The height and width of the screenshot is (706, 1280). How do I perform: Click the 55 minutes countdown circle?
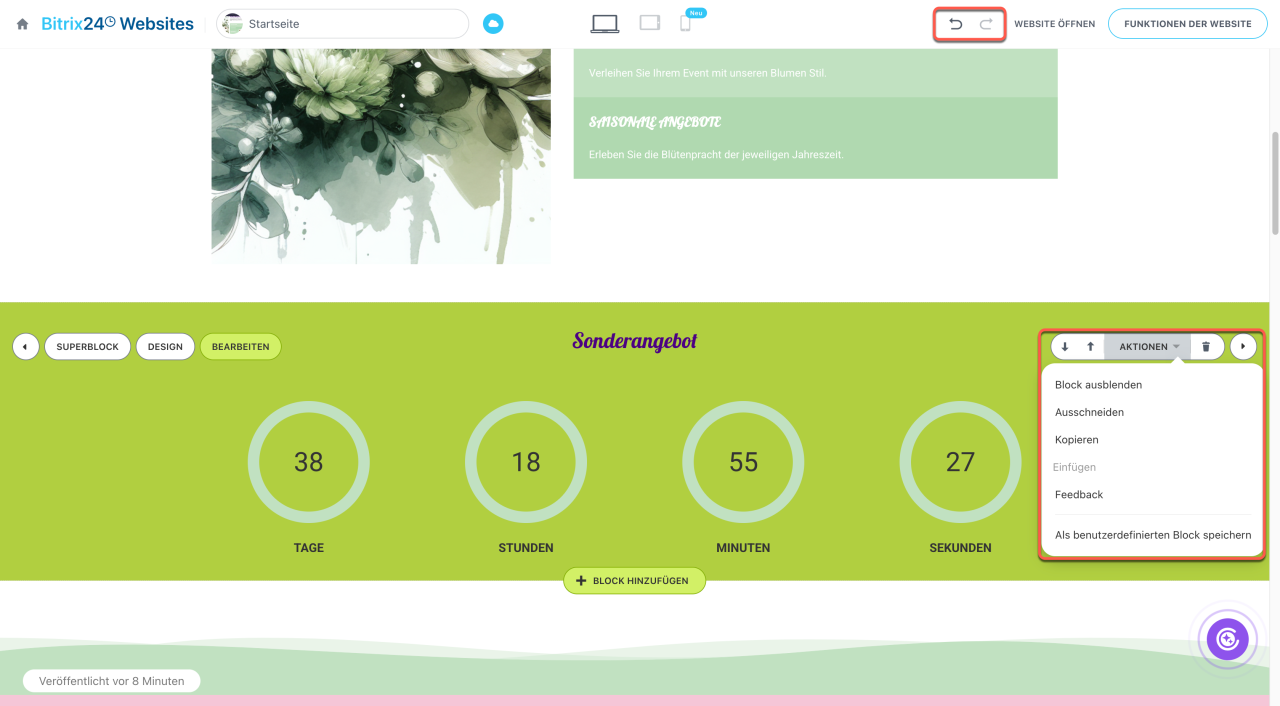[743, 462]
